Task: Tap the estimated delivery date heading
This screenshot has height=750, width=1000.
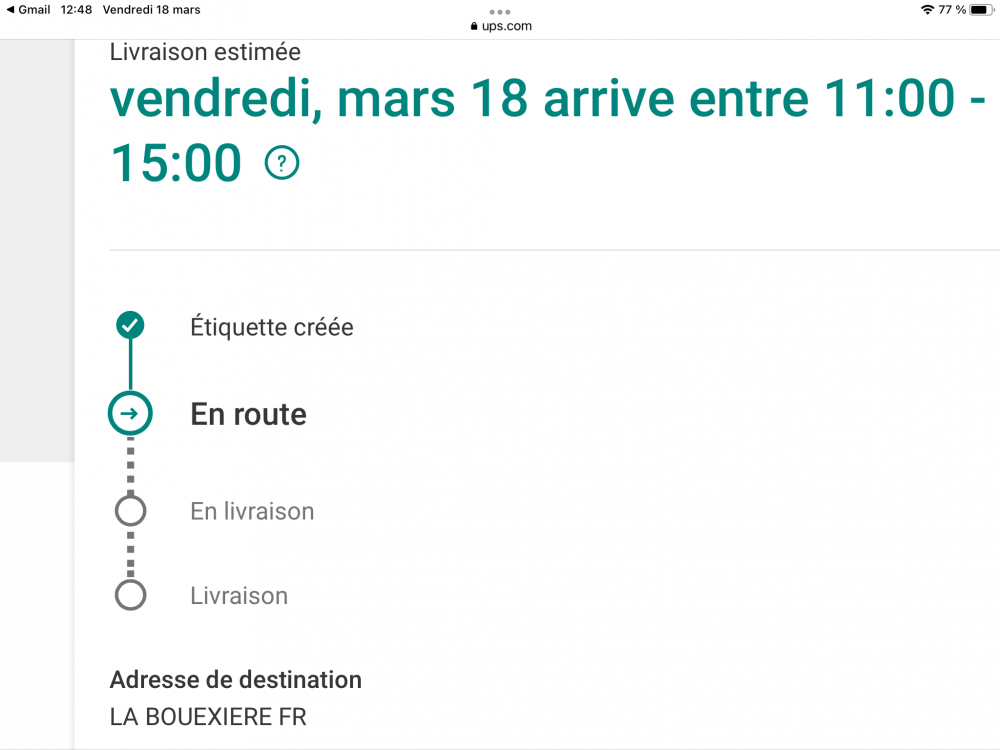Action: (x=547, y=131)
